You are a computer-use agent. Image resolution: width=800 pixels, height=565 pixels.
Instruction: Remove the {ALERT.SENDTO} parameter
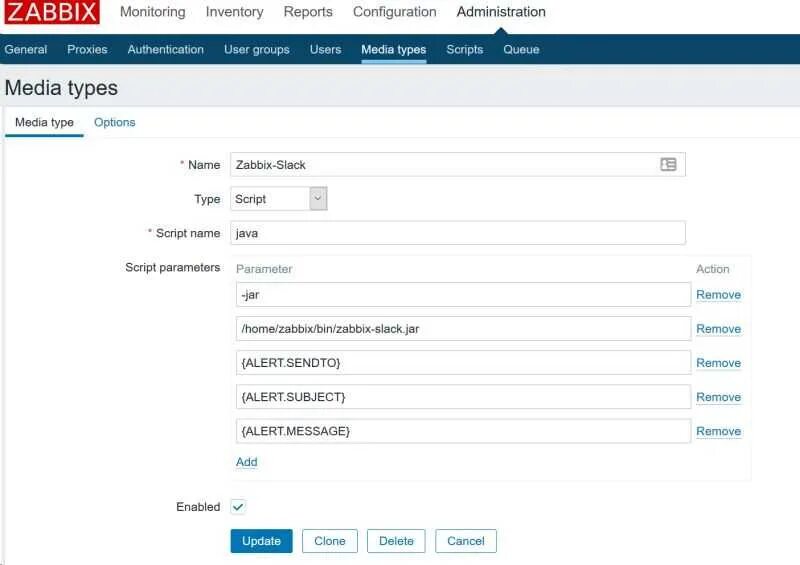[x=718, y=363]
